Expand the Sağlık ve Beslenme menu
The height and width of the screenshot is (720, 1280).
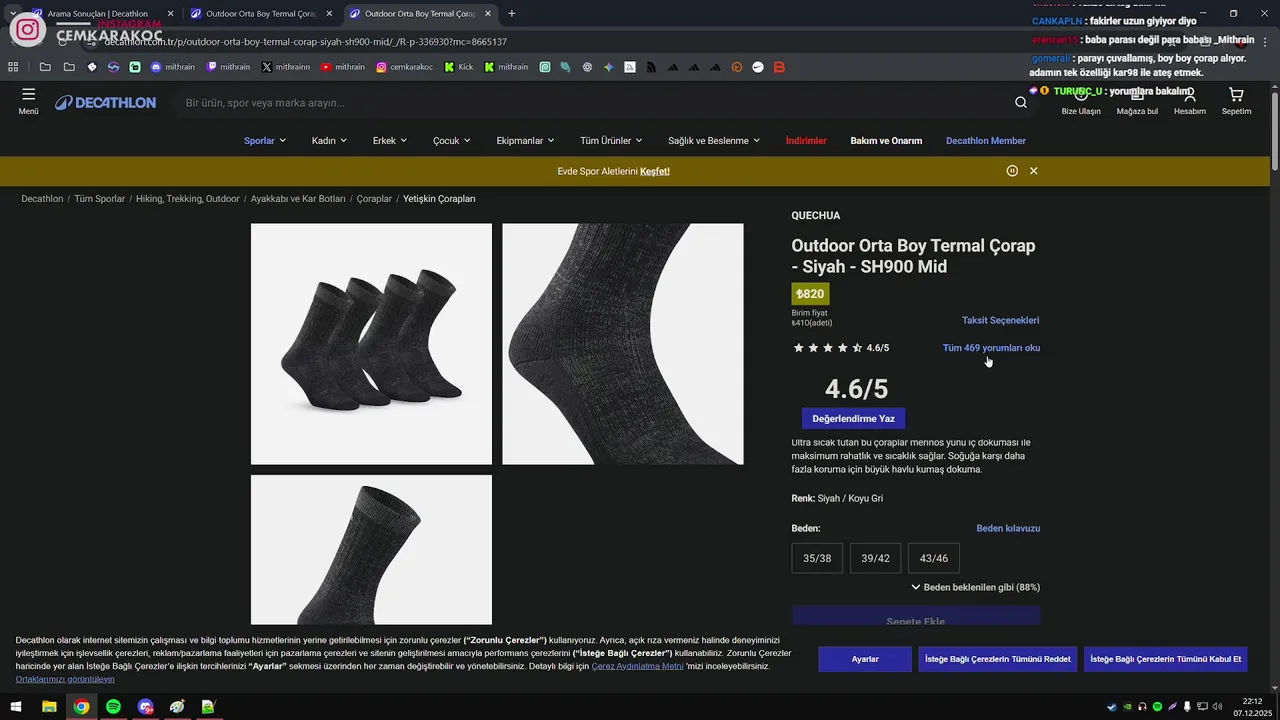point(714,141)
